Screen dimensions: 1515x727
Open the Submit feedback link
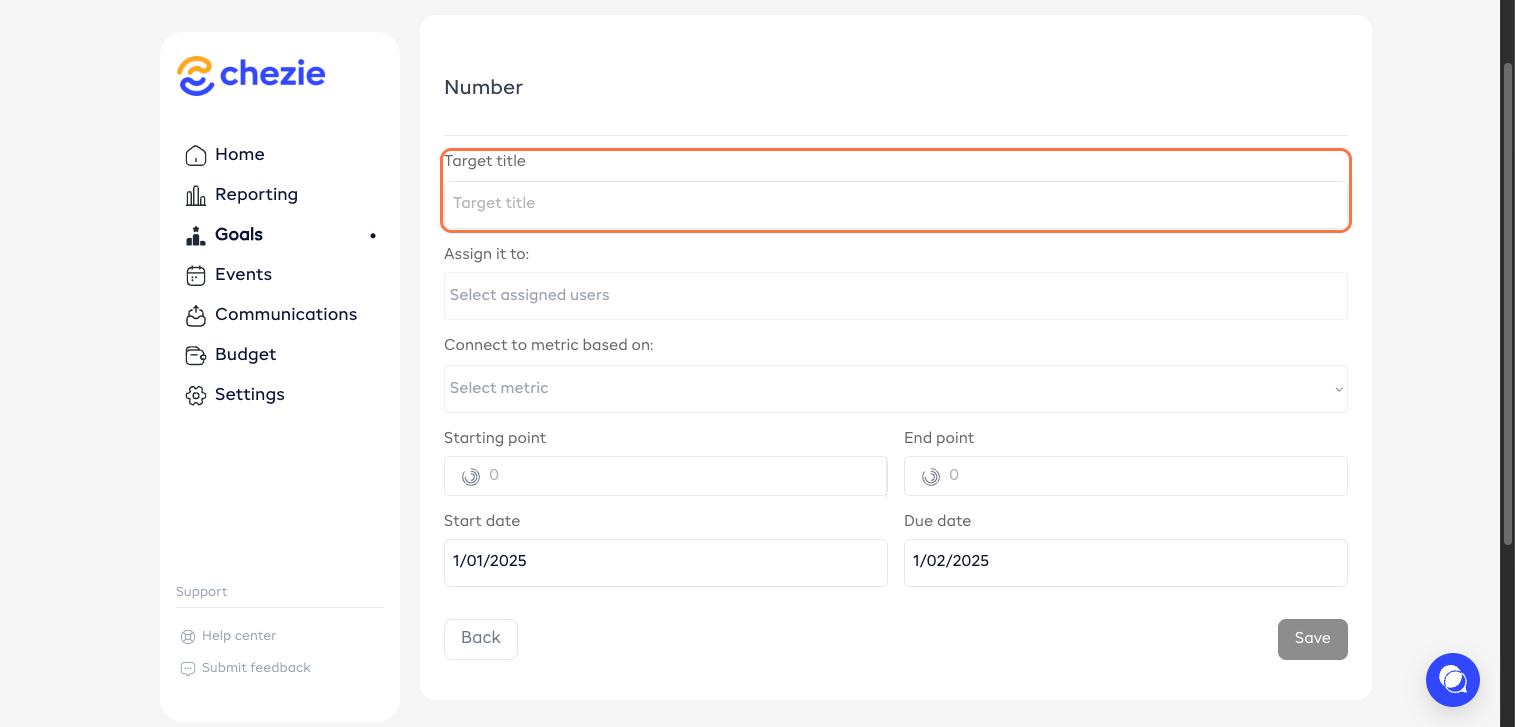256,668
